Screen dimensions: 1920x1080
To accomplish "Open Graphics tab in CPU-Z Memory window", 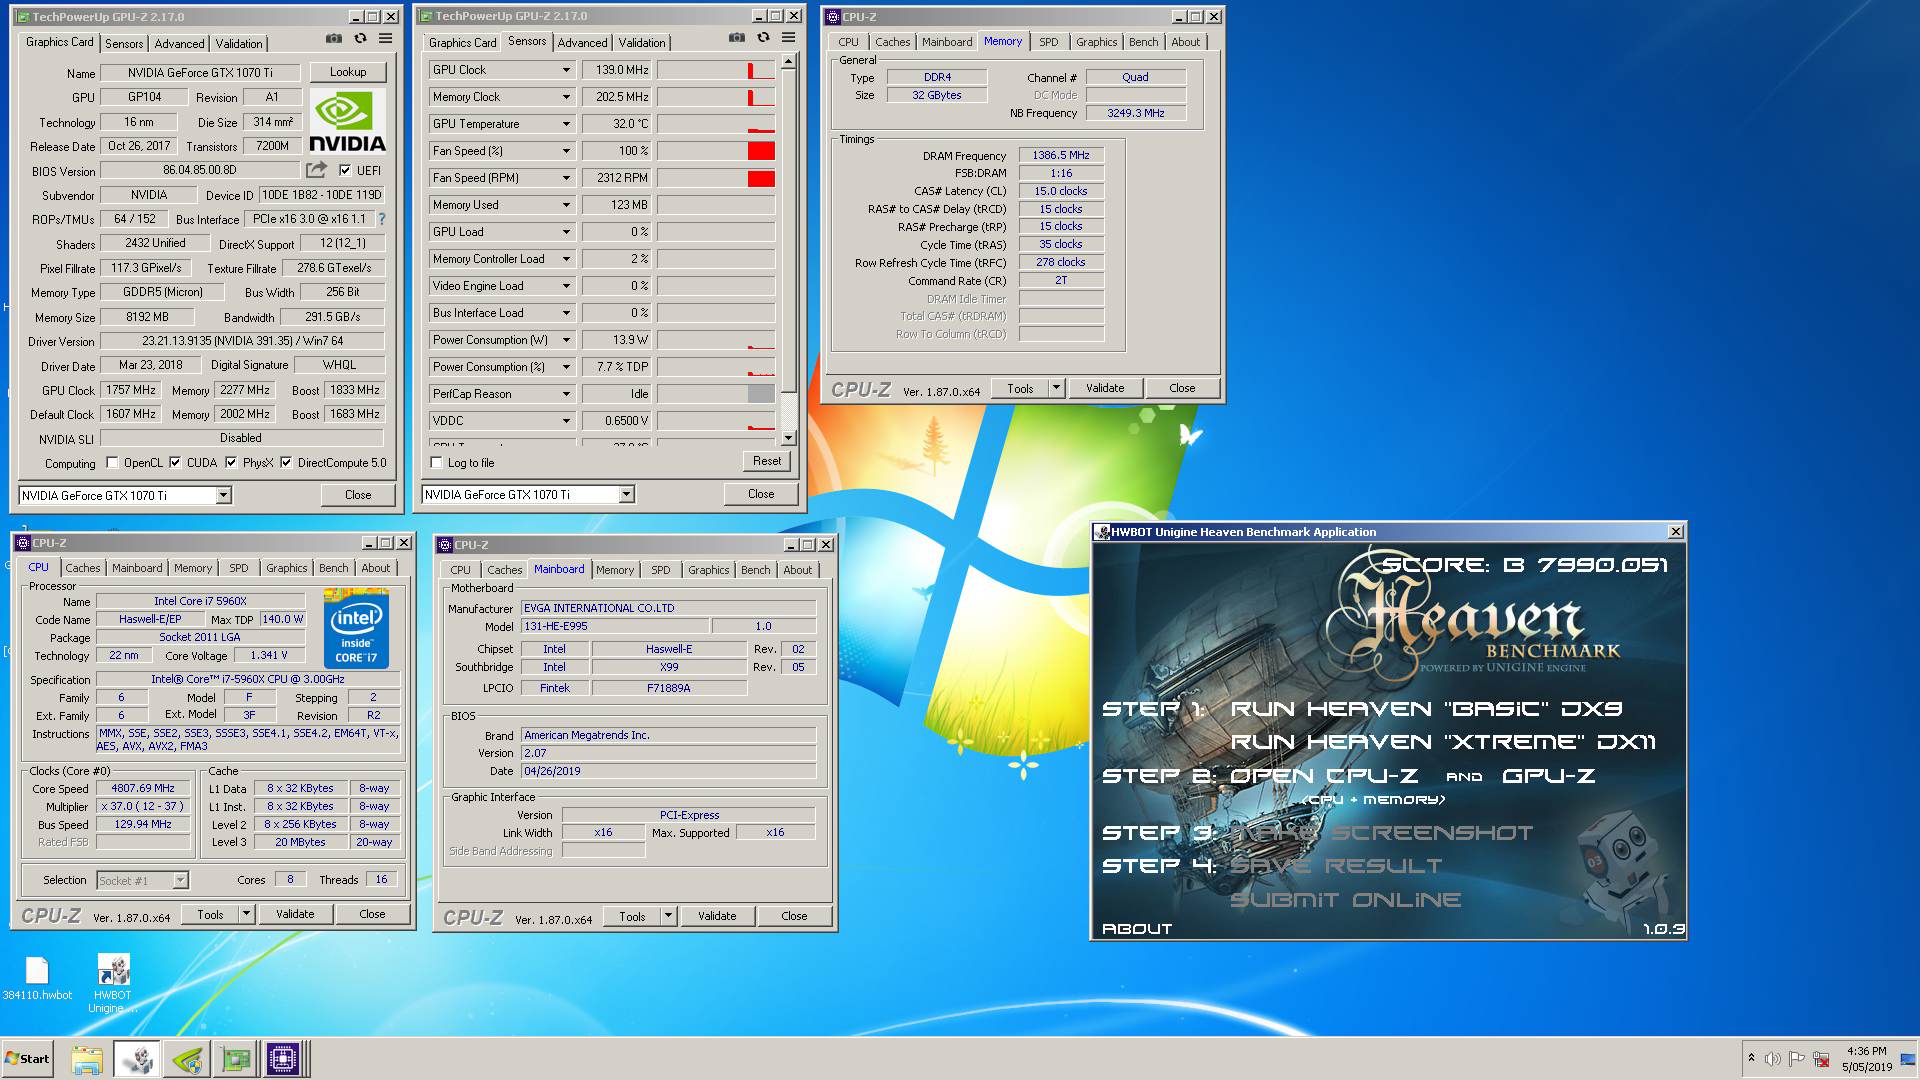I will pos(1096,42).
